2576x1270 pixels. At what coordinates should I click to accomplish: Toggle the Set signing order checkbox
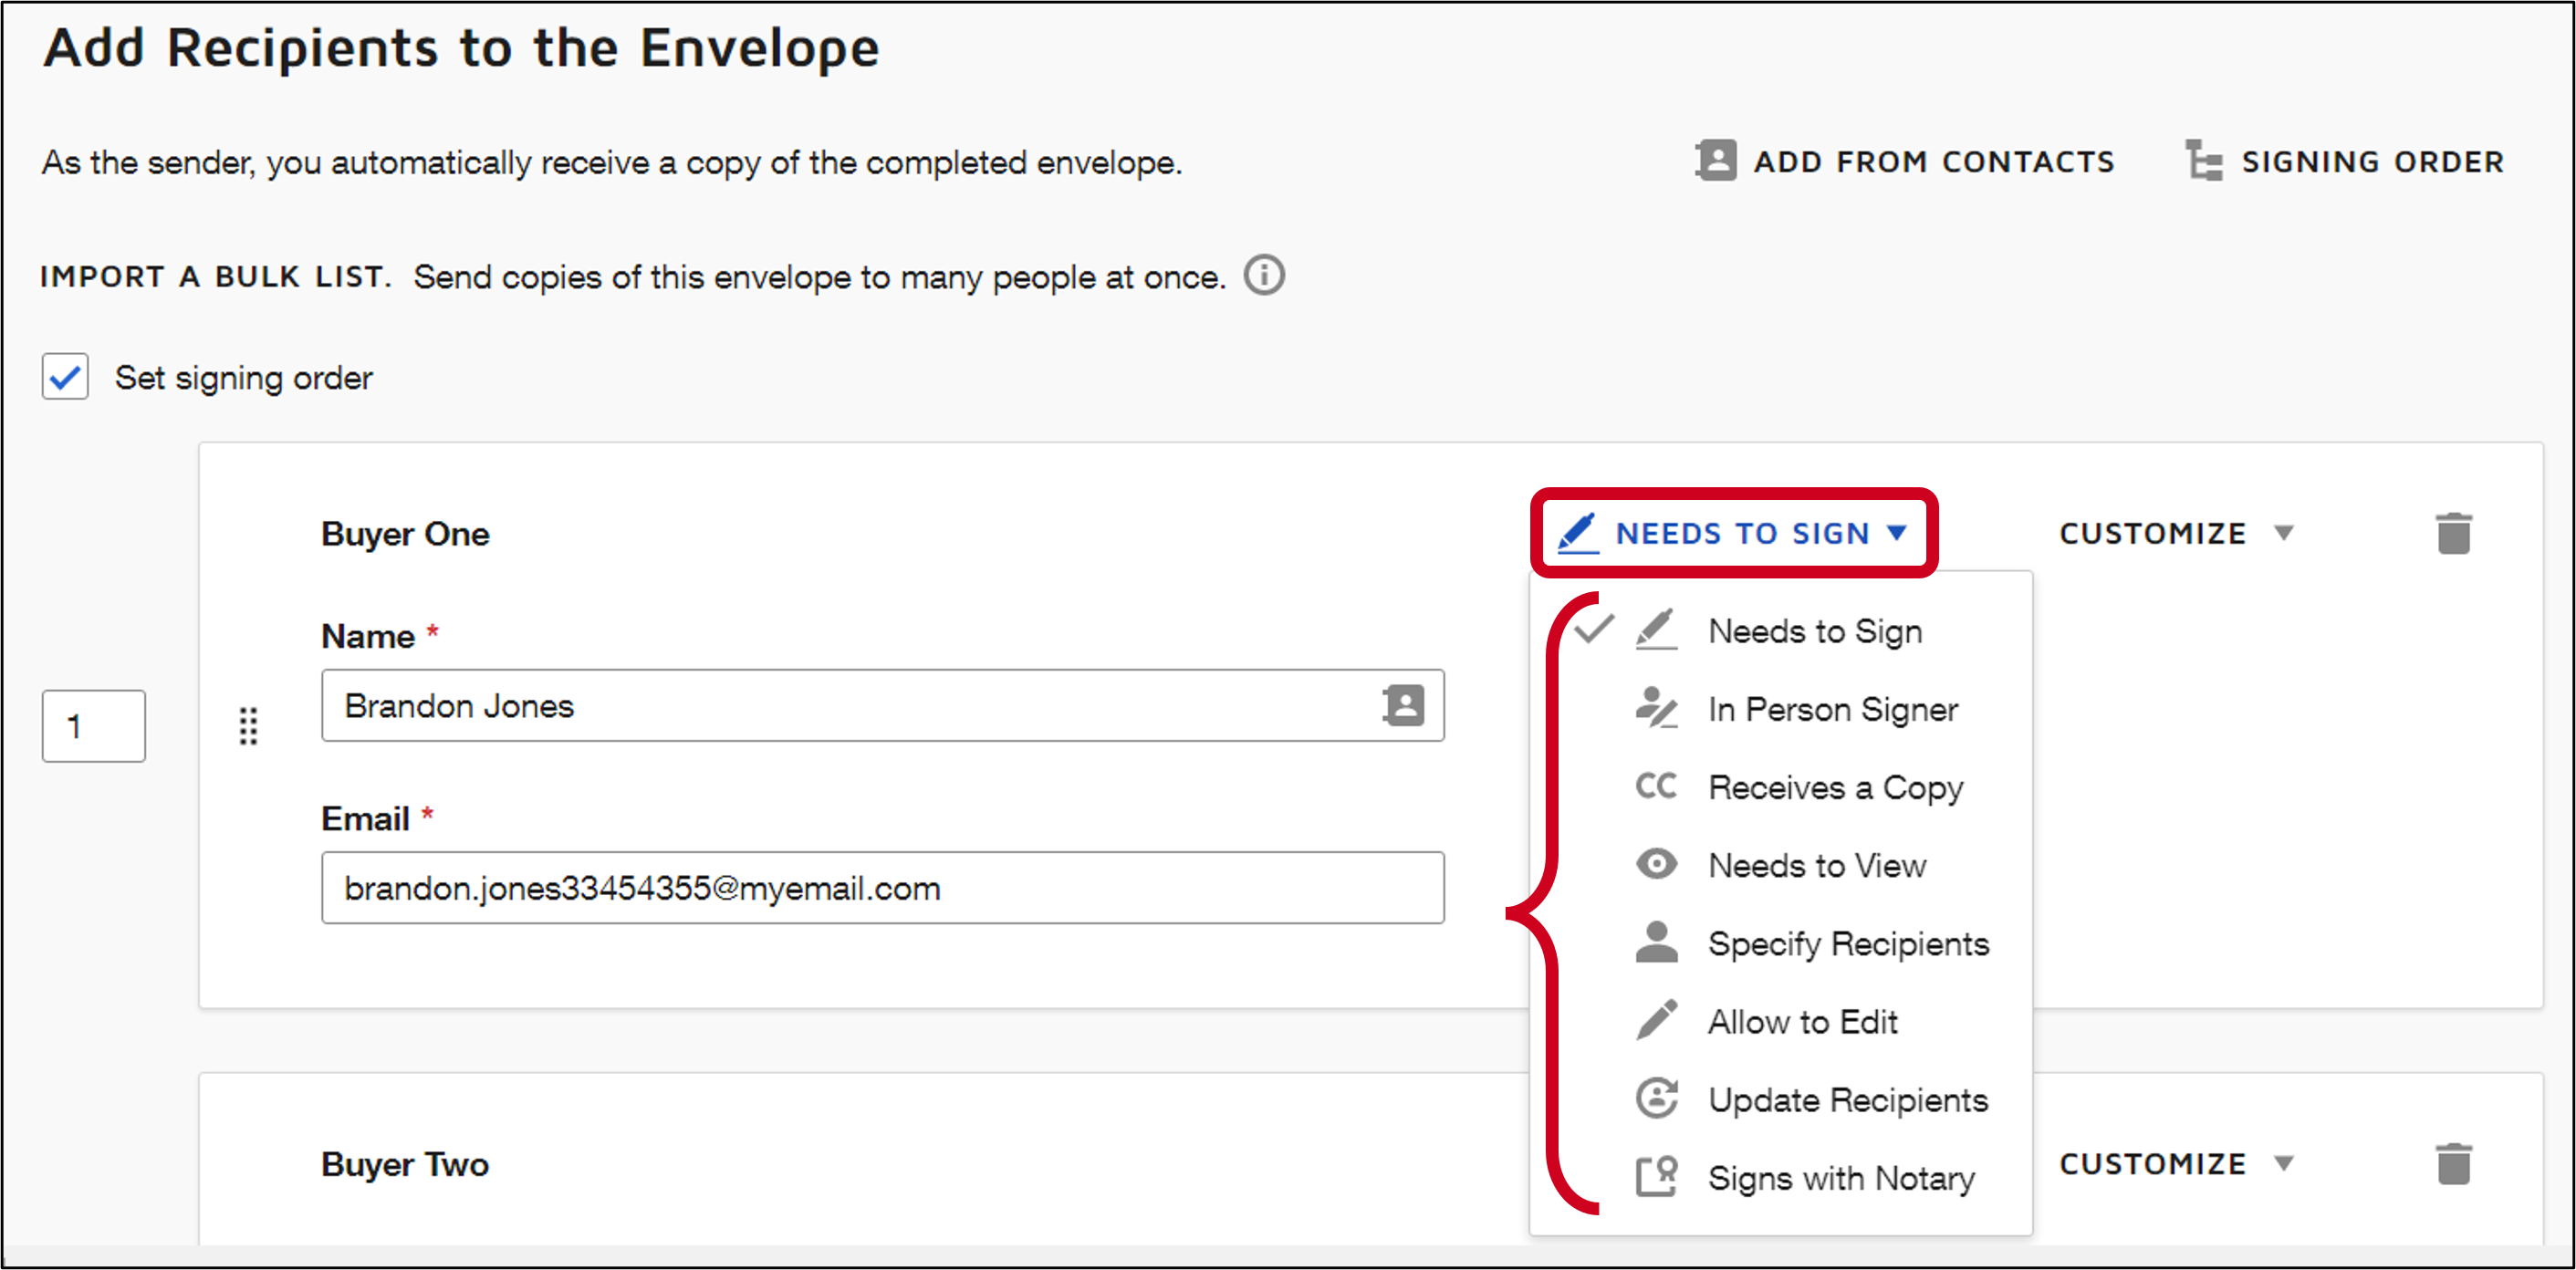[x=65, y=377]
